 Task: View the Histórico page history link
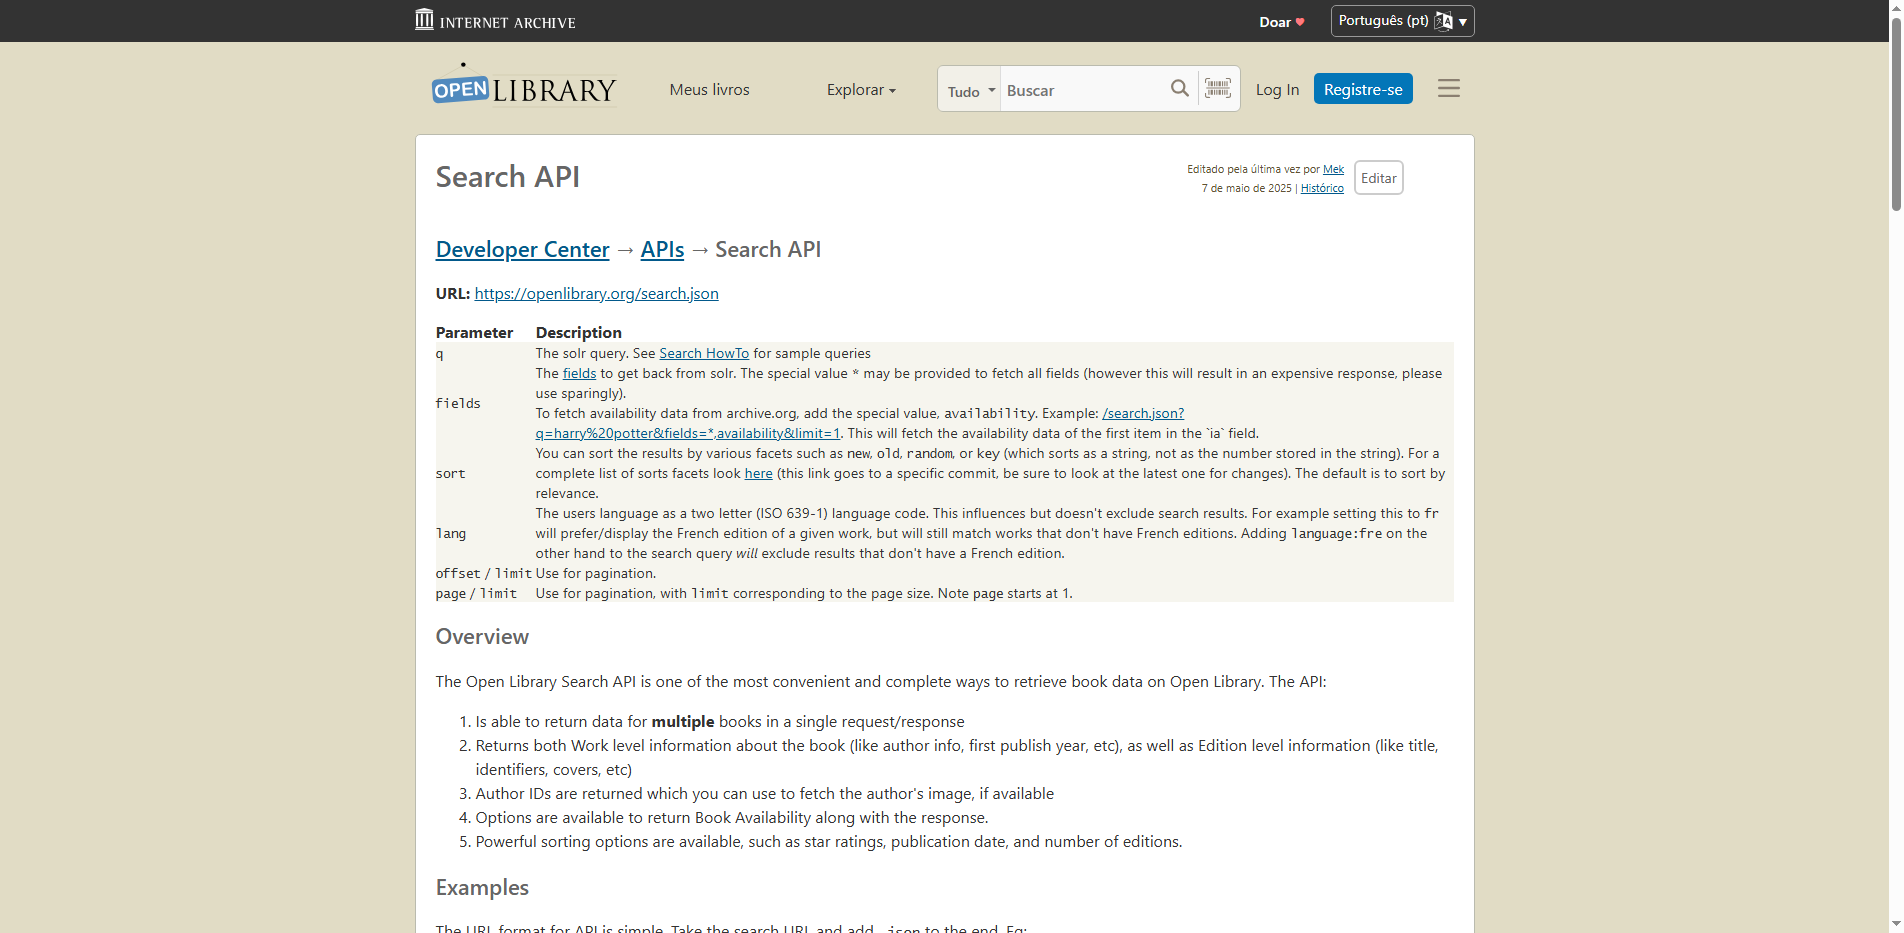1322,188
